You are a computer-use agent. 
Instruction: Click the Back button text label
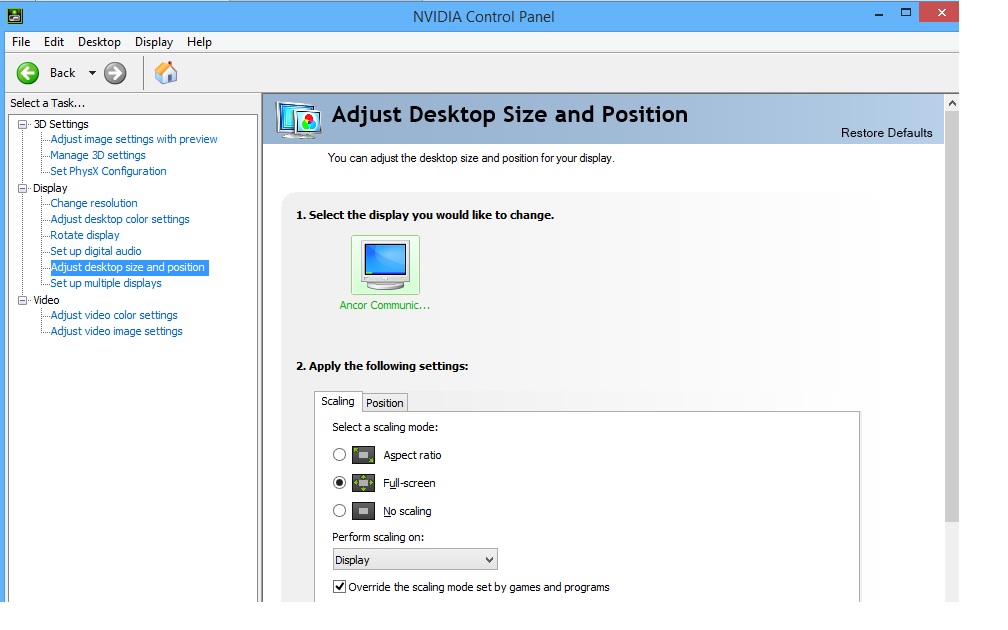point(62,73)
